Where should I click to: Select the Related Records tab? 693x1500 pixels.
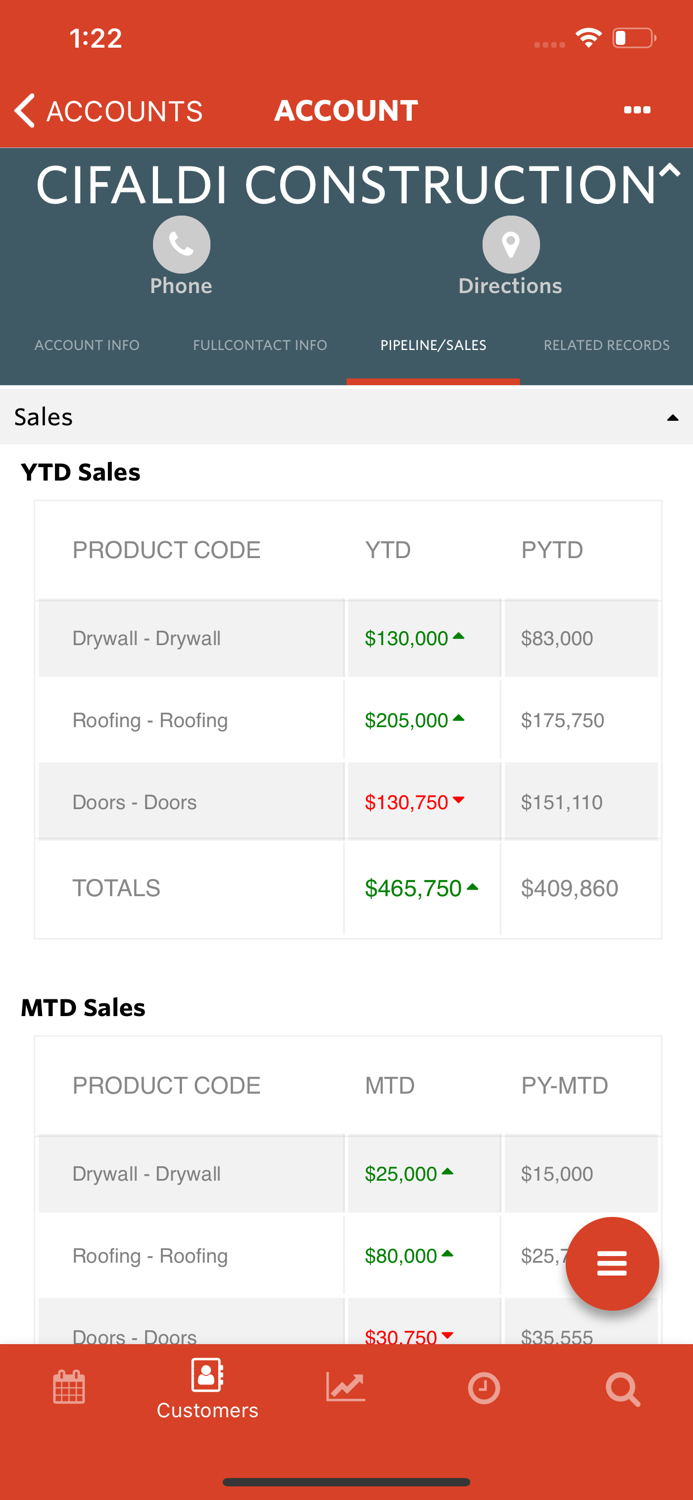click(607, 345)
